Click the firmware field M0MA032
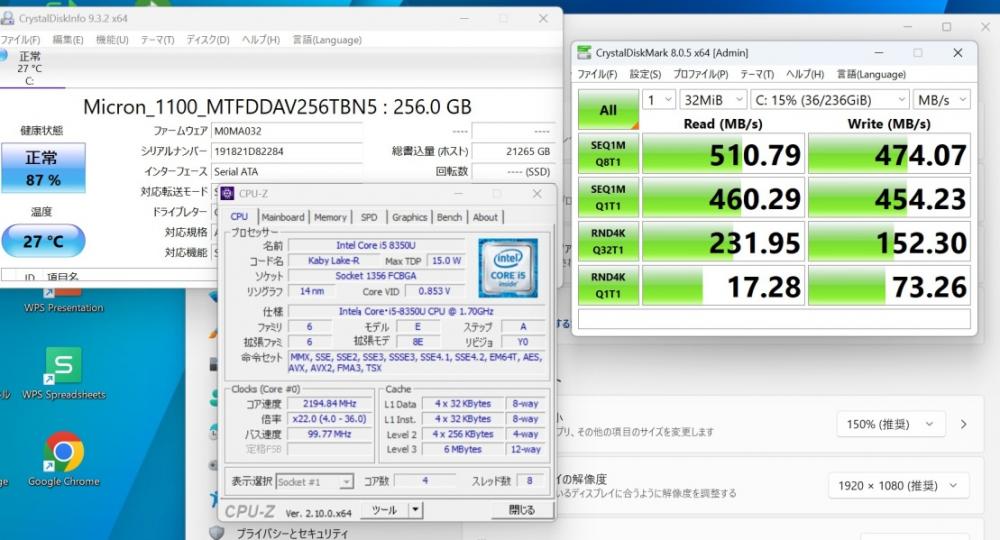Viewport: 1000px width, 540px height. coord(287,131)
